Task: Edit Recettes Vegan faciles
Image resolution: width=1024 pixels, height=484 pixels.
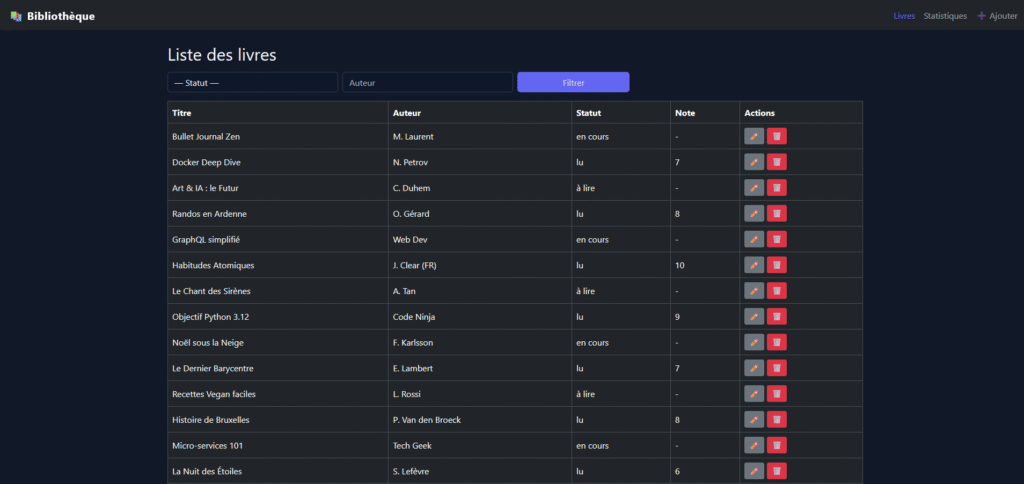Action: [x=754, y=394]
